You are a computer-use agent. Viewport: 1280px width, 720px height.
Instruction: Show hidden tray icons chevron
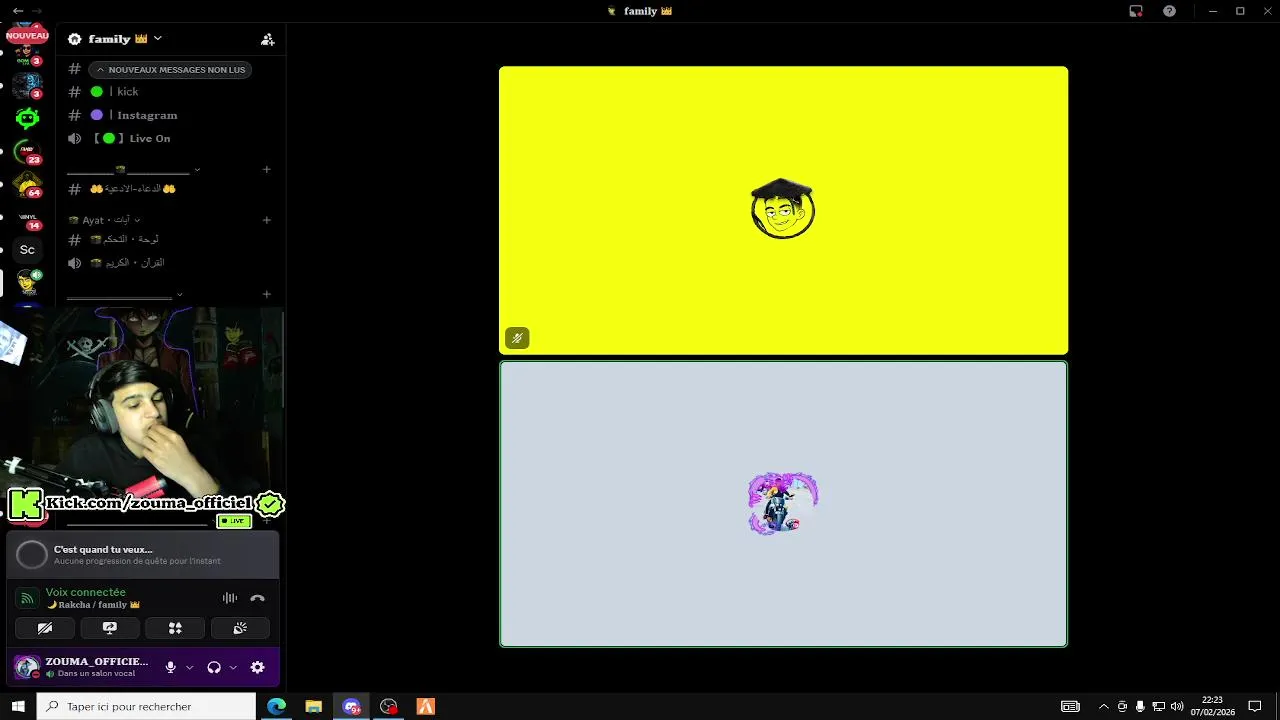click(1104, 707)
